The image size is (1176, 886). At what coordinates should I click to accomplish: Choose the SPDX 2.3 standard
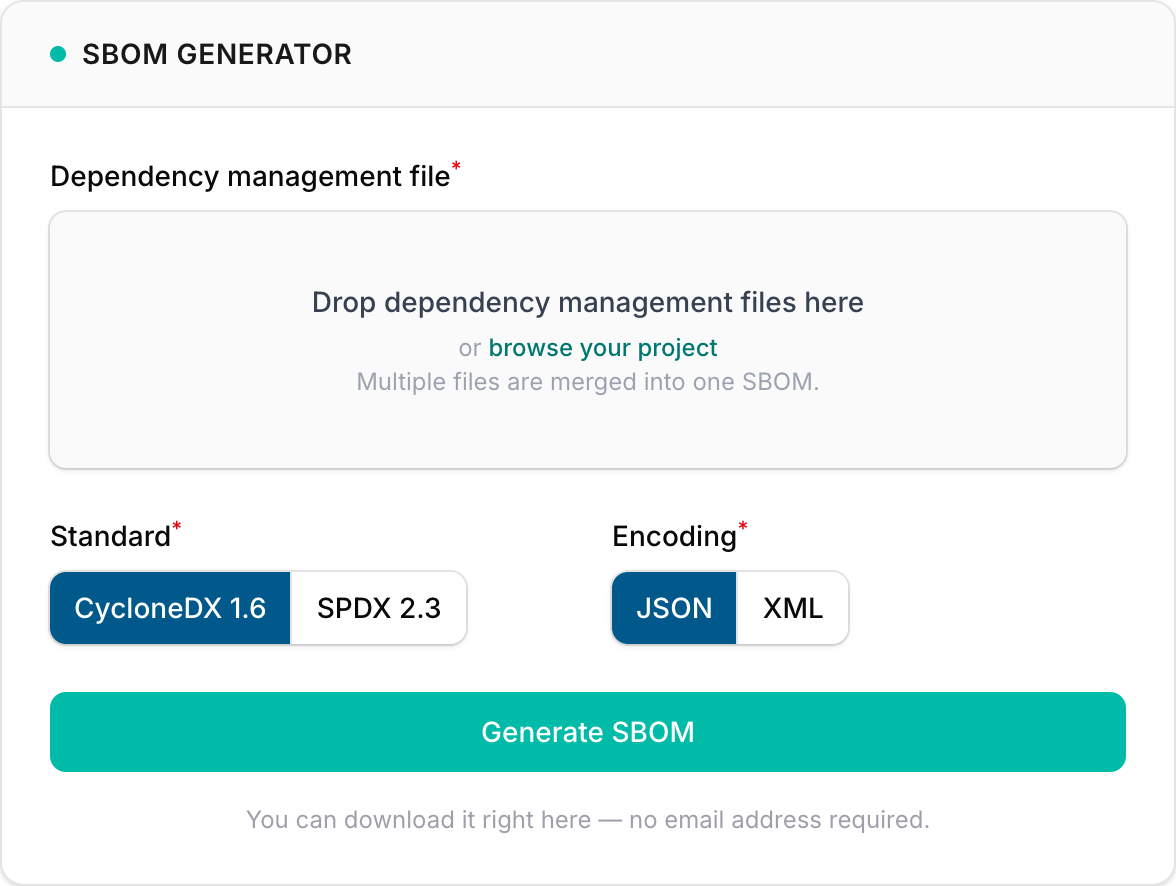coord(379,608)
